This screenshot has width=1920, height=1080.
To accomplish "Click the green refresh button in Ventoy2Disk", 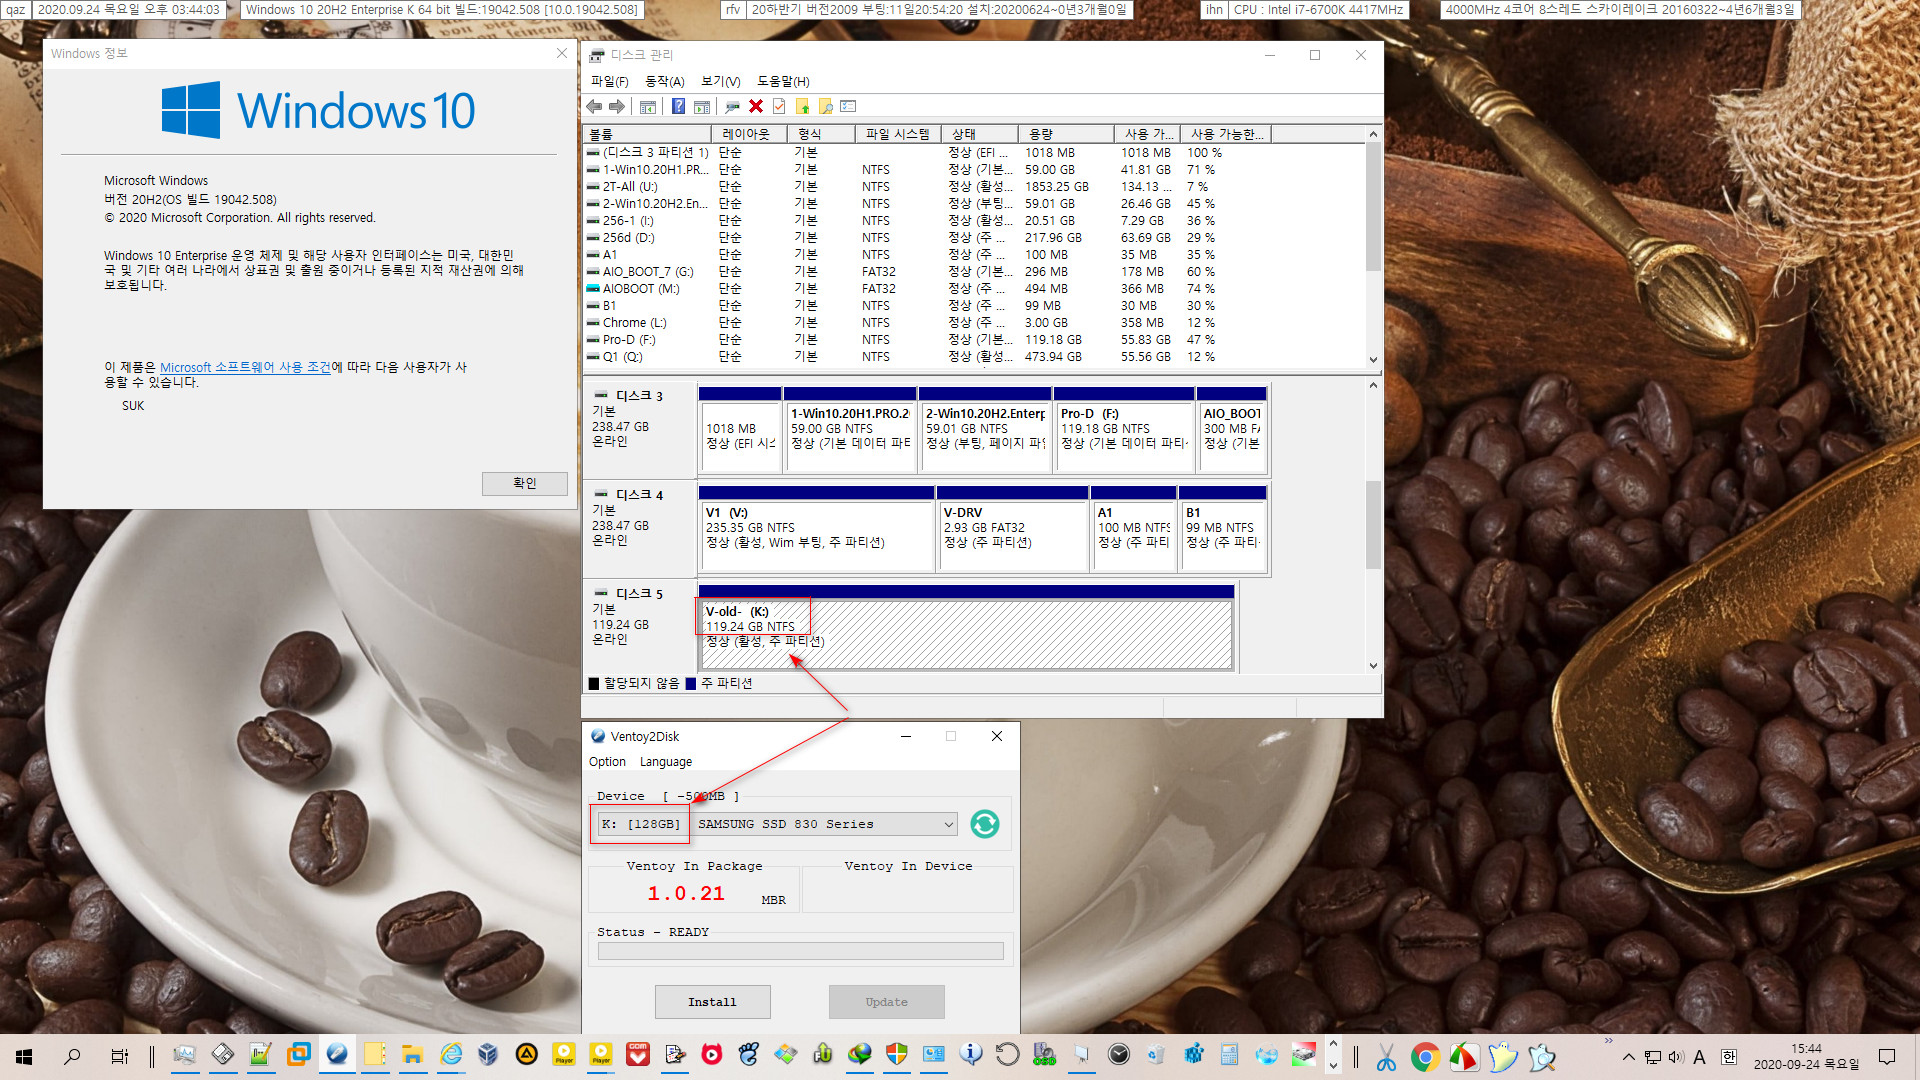I will [985, 824].
